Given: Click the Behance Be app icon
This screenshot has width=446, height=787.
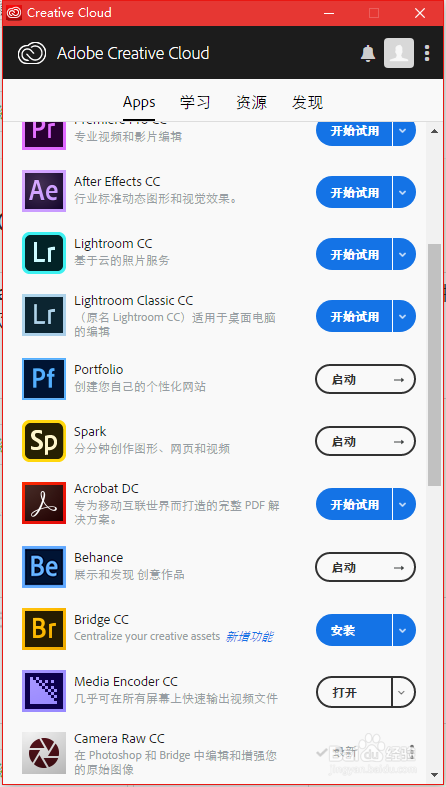Looking at the screenshot, I should tap(44, 567).
